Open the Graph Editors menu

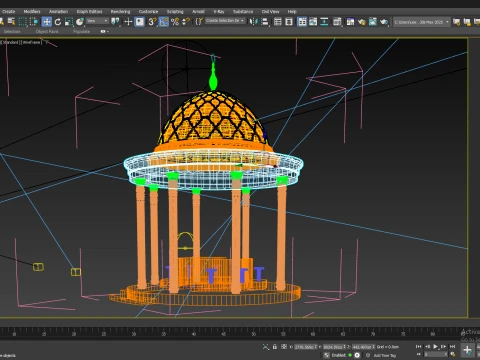pos(89,12)
